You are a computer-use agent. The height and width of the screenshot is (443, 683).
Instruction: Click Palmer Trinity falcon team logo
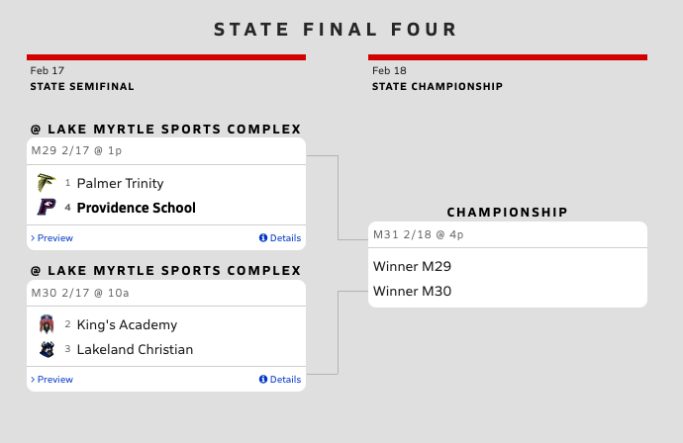(x=45, y=183)
